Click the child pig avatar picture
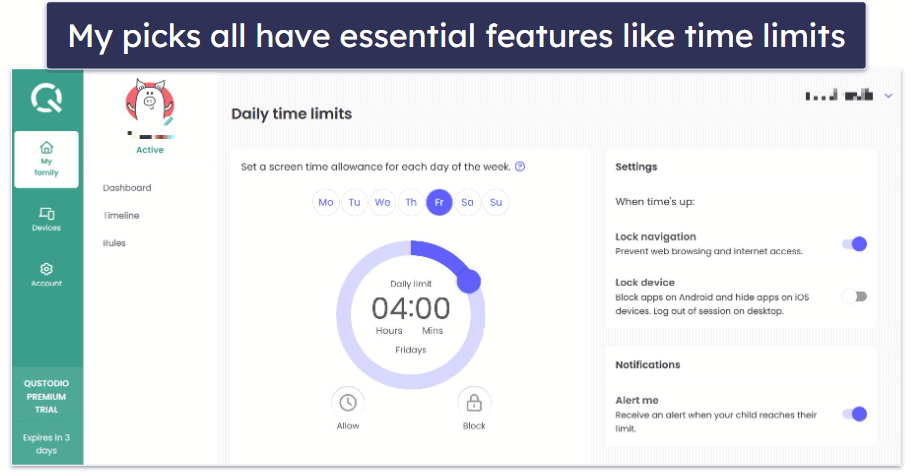The width and height of the screenshot is (910, 472). tap(150, 103)
